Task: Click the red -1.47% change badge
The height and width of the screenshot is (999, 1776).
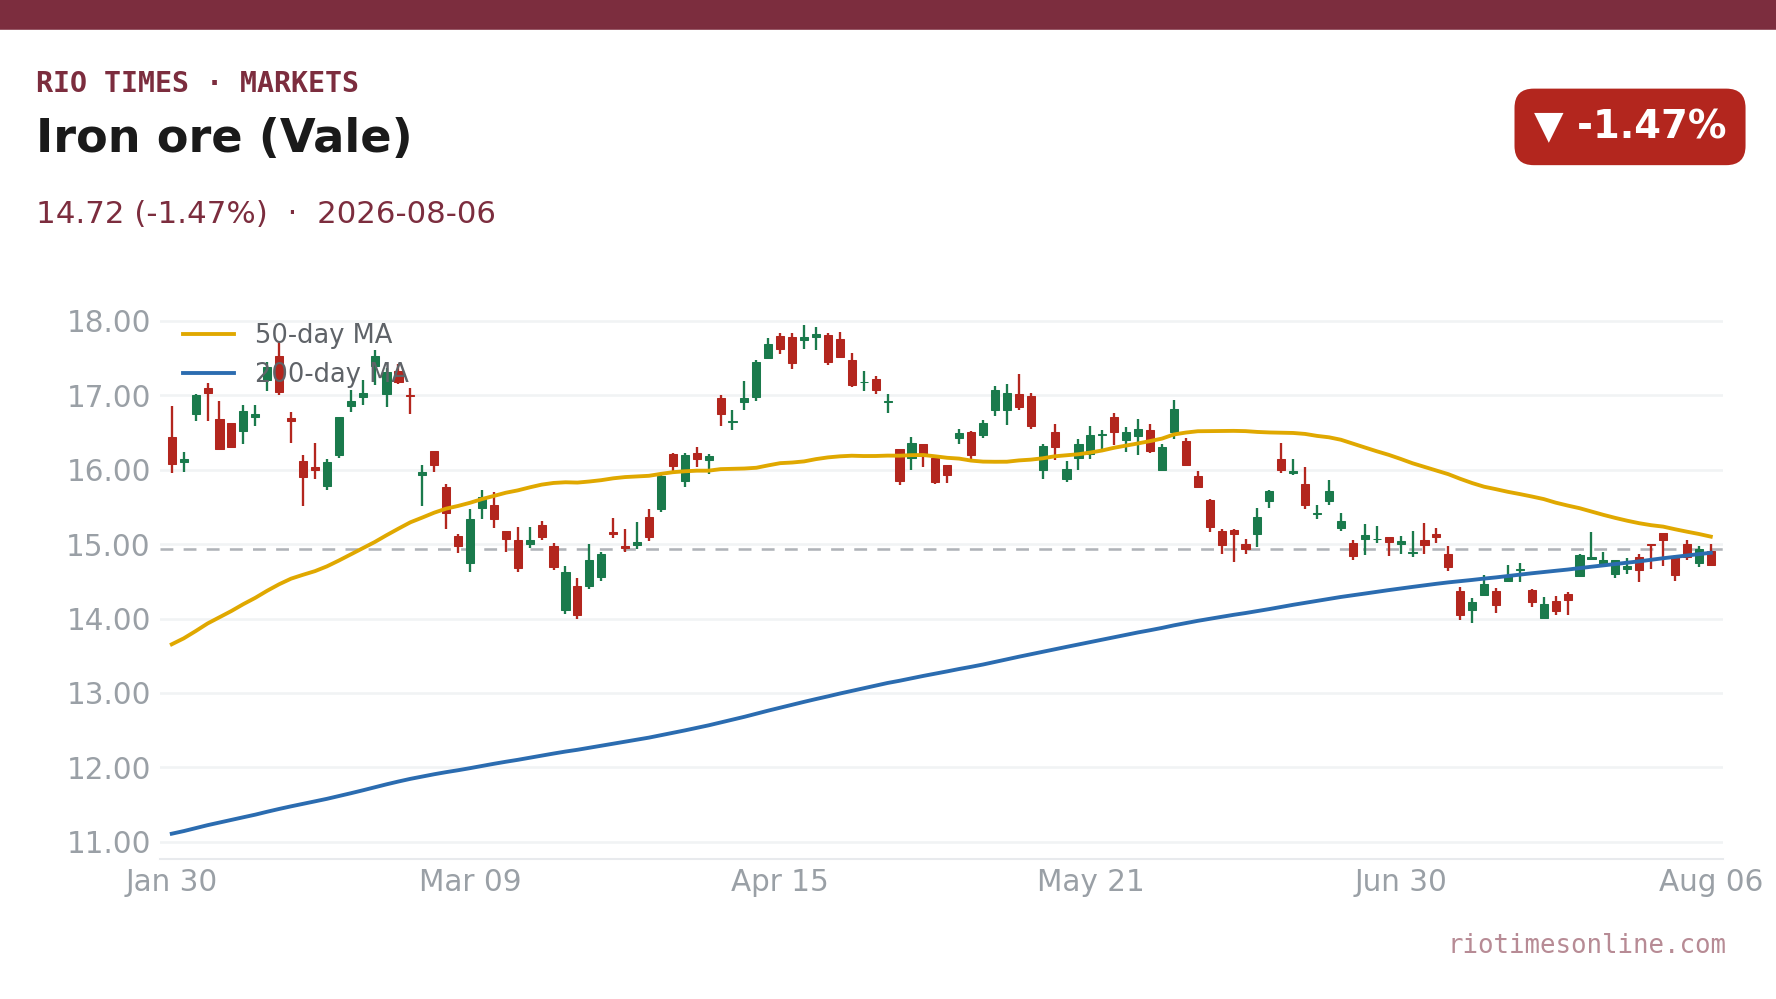Action: tap(1629, 127)
